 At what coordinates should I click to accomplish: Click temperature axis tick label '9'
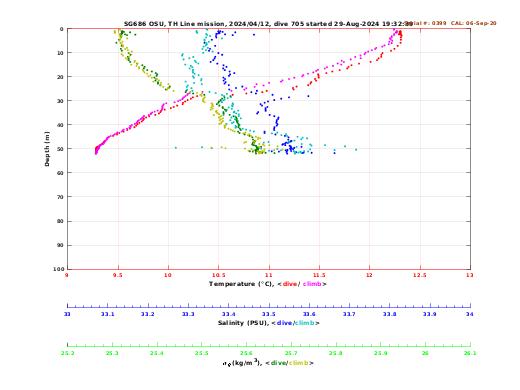pos(67,275)
